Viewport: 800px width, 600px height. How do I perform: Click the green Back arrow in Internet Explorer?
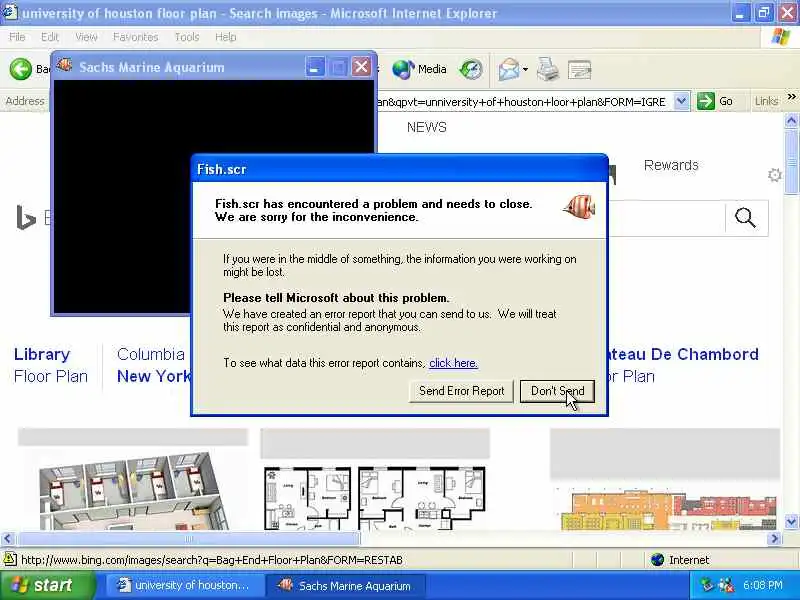(x=20, y=69)
